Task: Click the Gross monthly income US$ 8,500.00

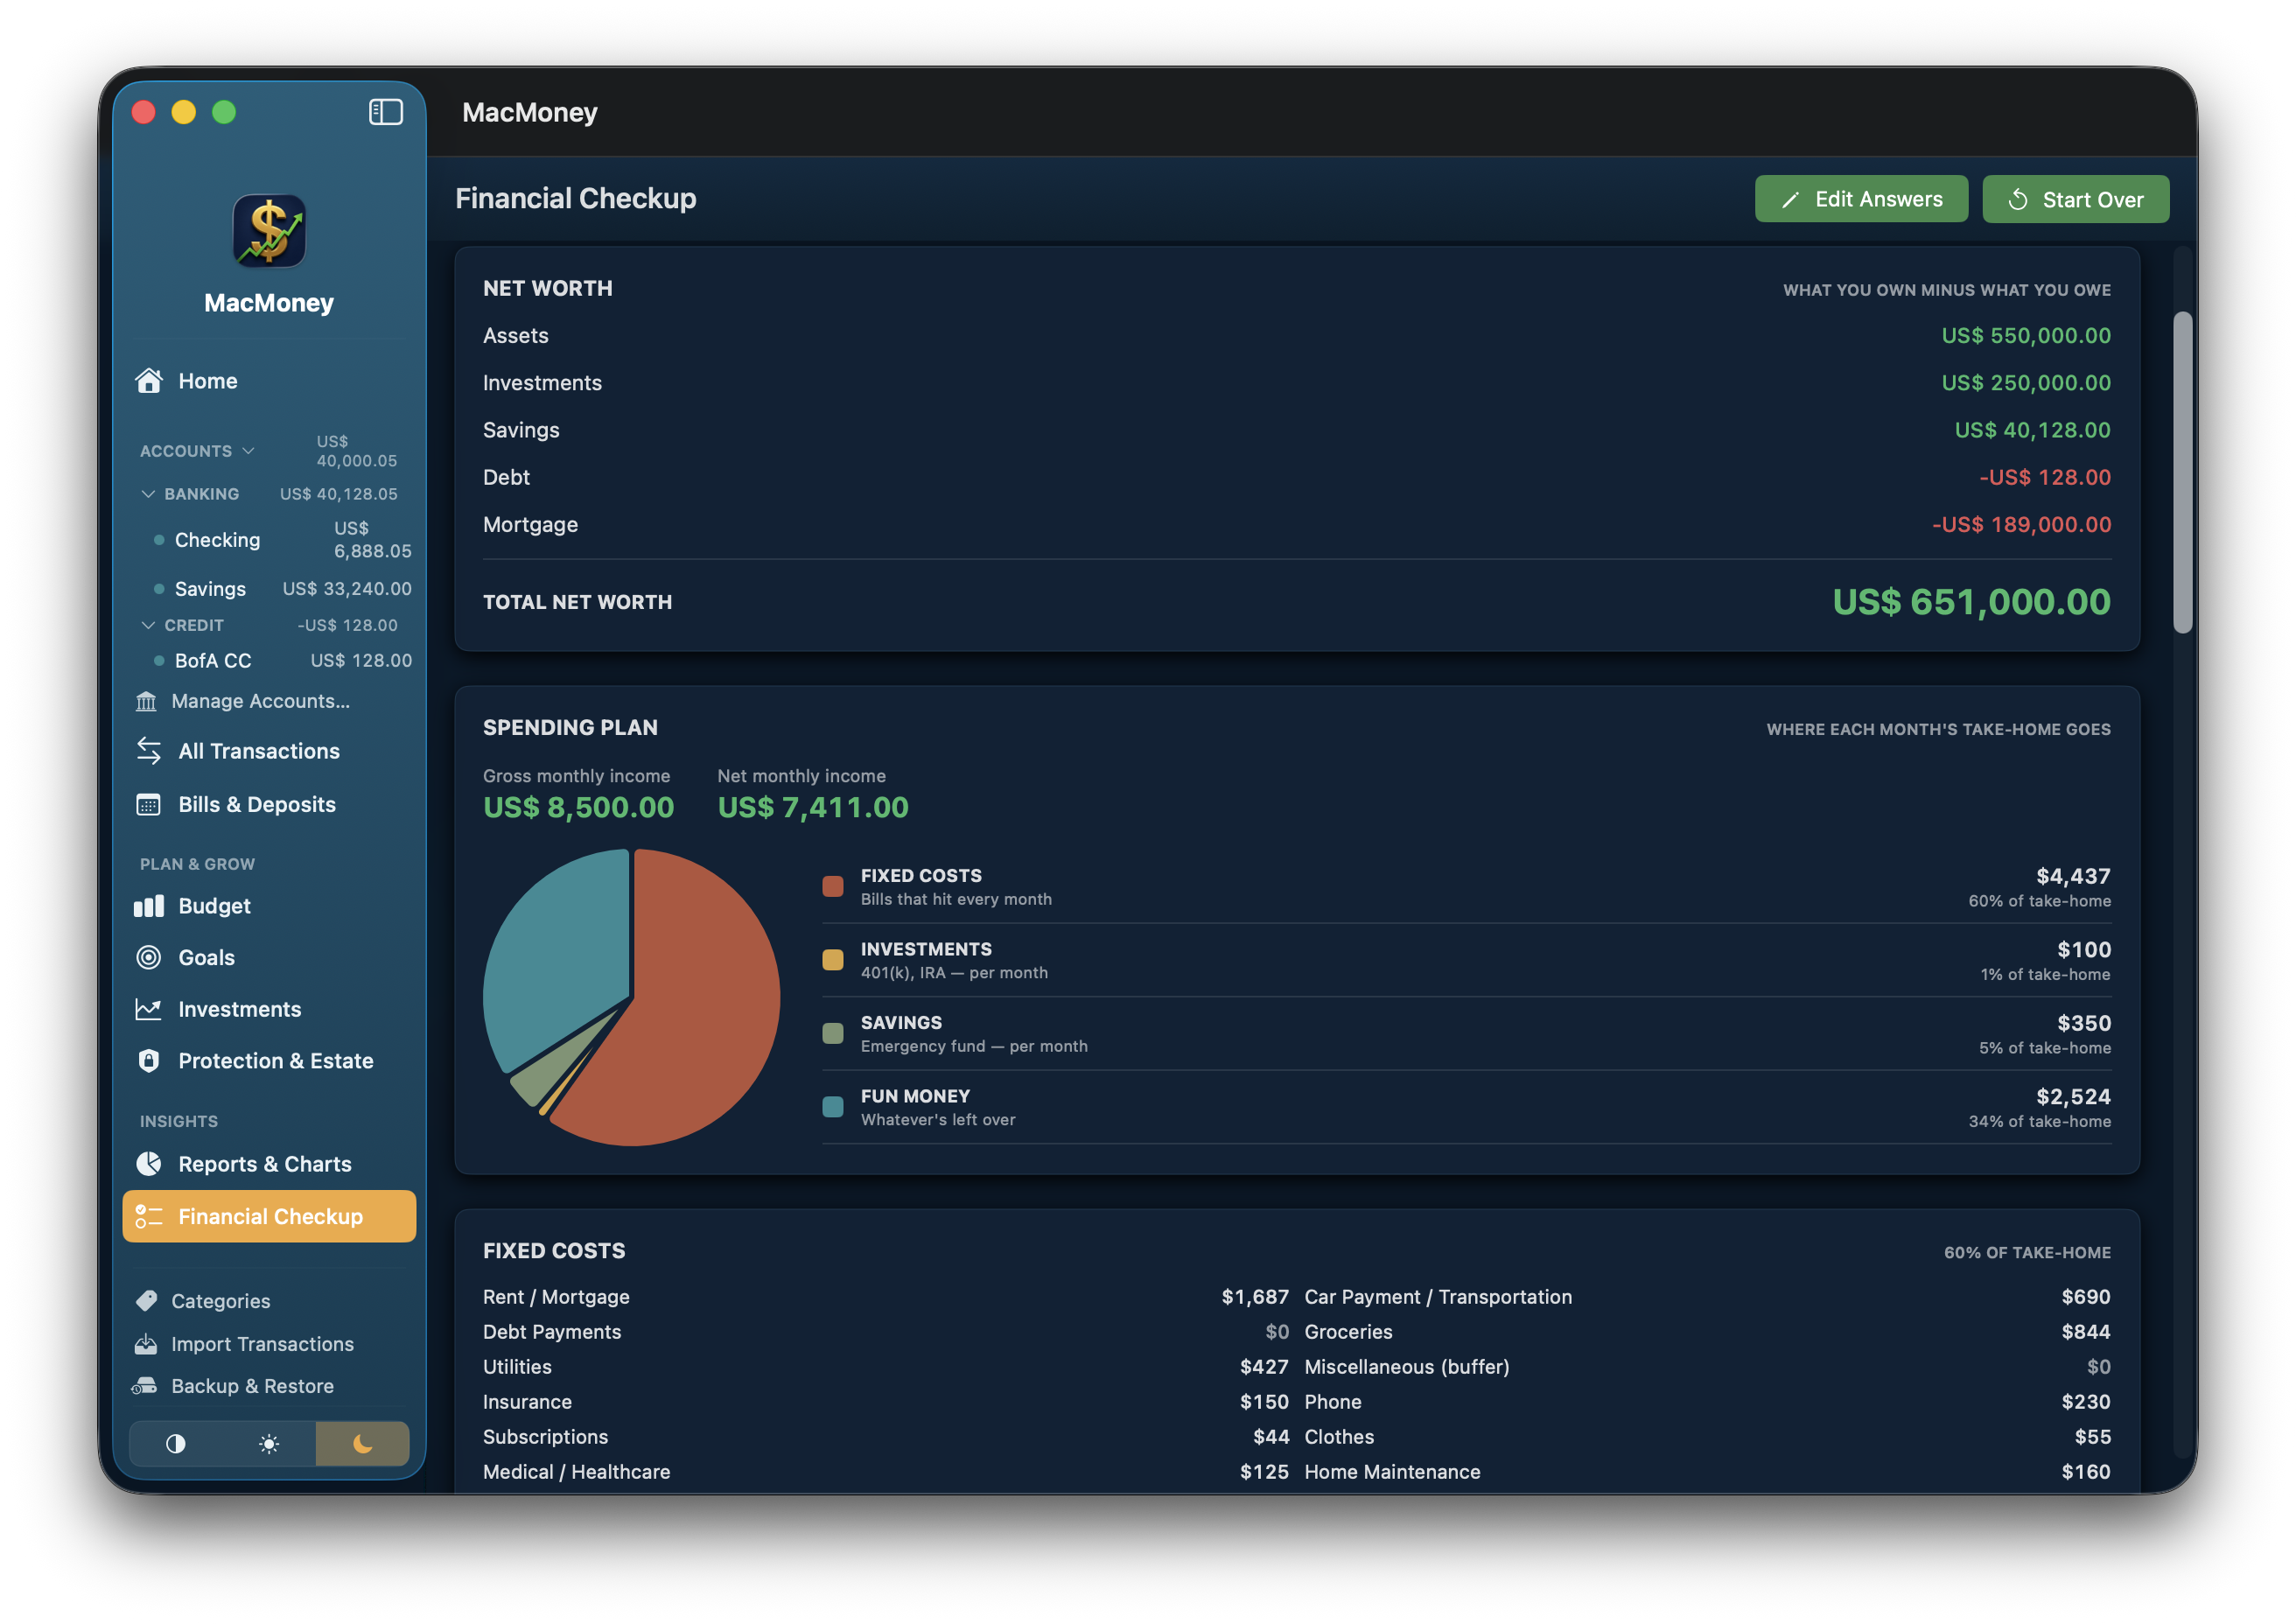Action: coord(578,807)
